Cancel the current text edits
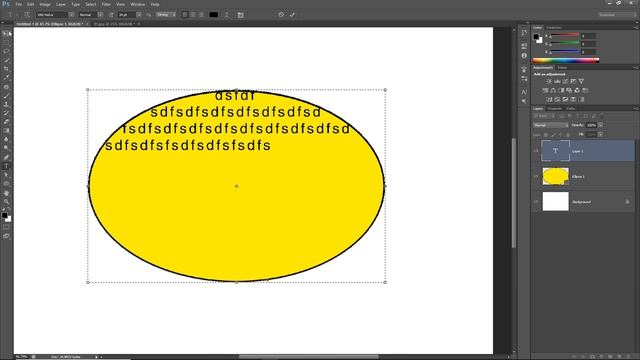This screenshot has height=360, width=640. [281, 15]
